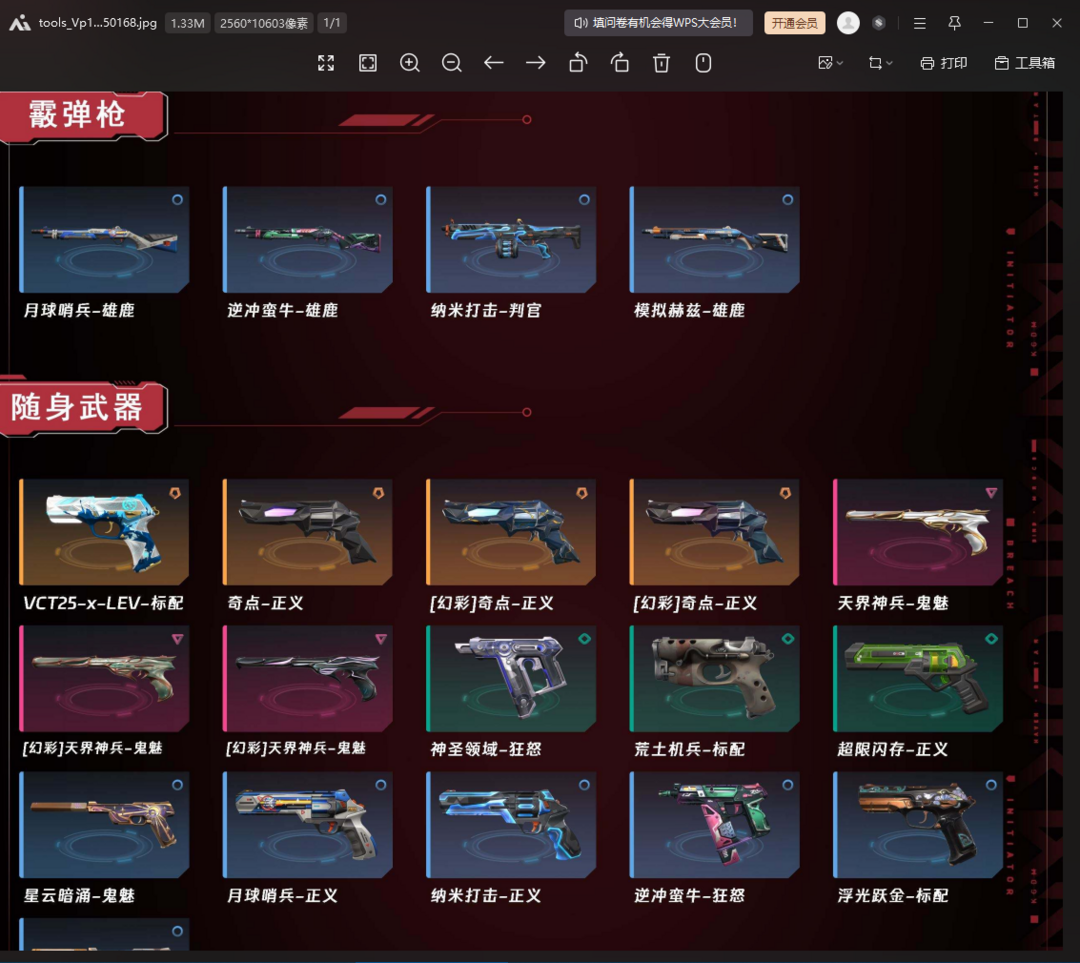Open the 工具箱 toolbox
The image size is (1080, 963).
click(x=1025, y=63)
